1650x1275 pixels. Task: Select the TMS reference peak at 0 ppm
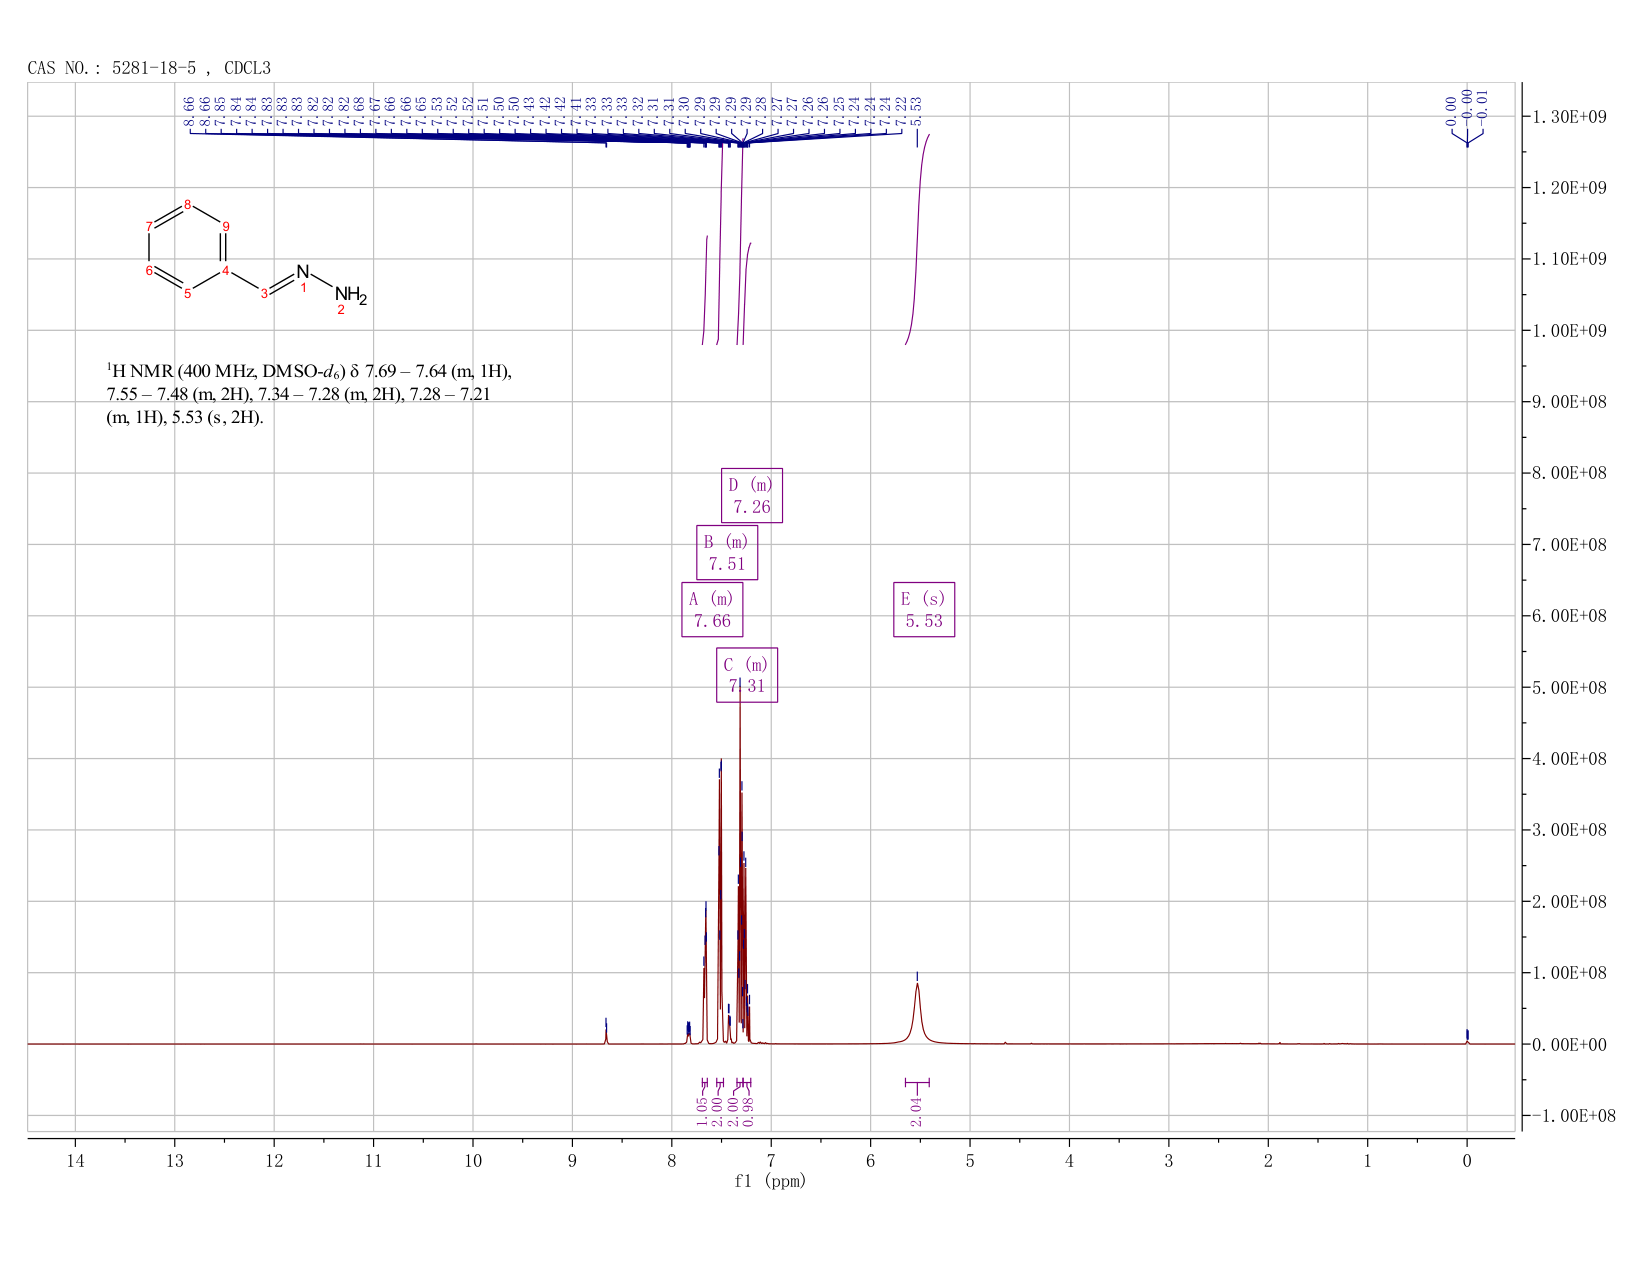pos(1467,1036)
